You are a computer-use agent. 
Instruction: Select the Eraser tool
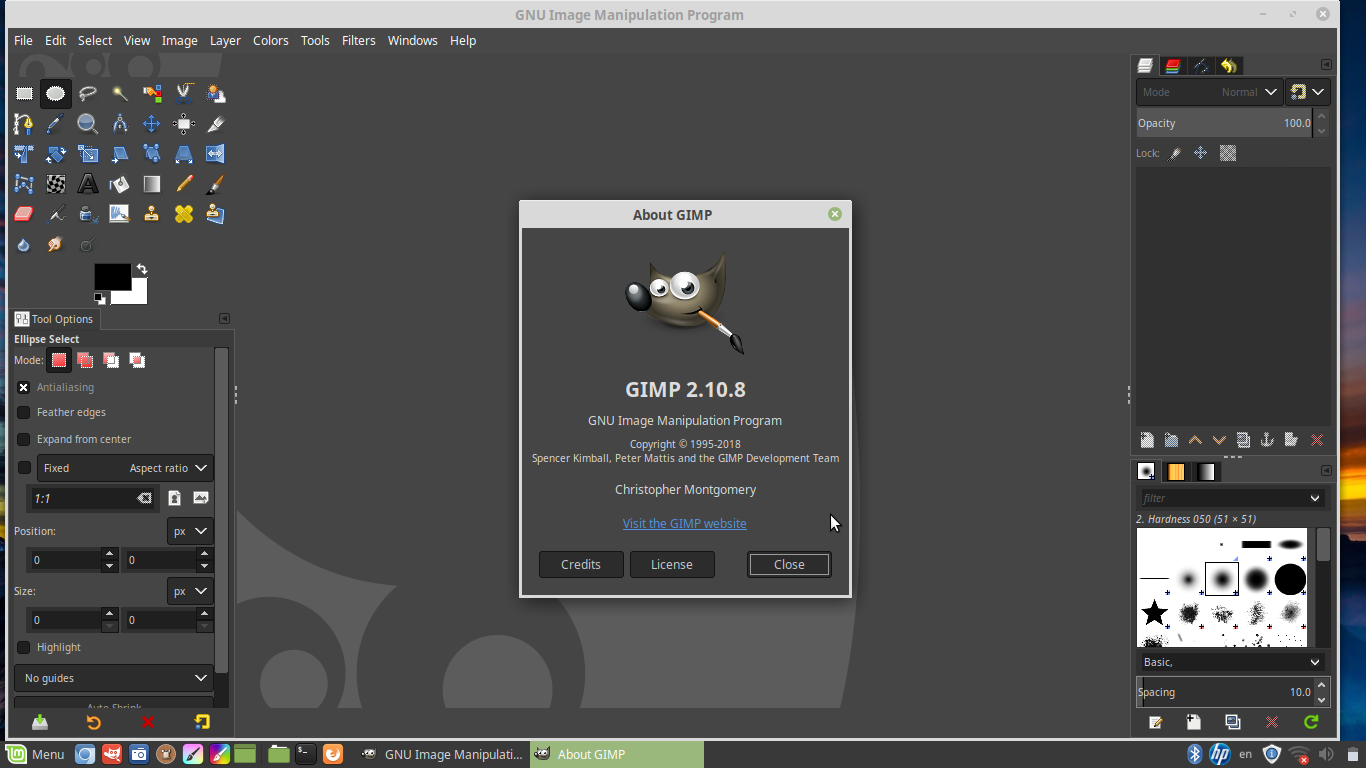point(24,214)
